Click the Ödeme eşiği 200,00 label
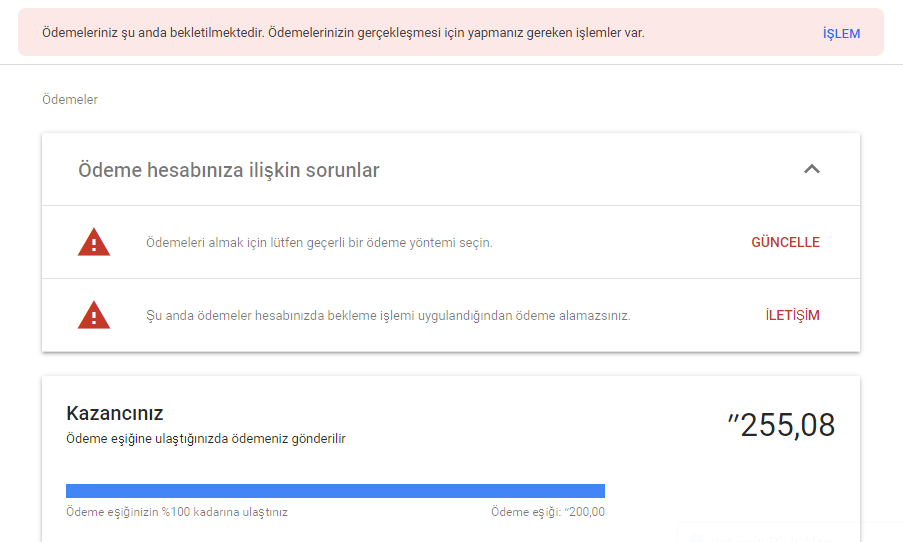Viewport: 903px width, 542px height. [548, 511]
